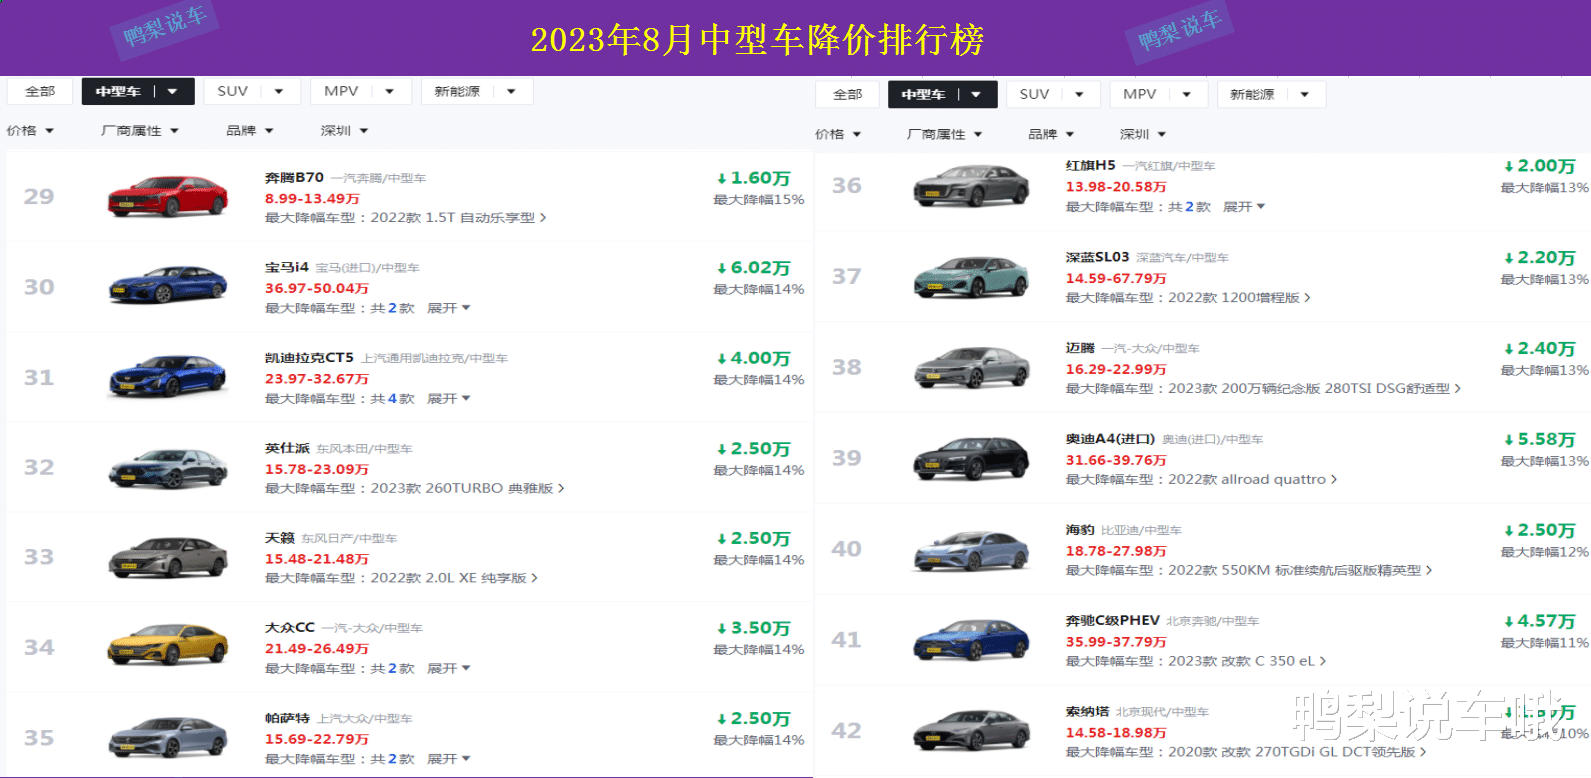Screen dimensions: 1591x778
Task: Open 2022款 2.0L XE 纯享版 model link
Action: [x=454, y=578]
